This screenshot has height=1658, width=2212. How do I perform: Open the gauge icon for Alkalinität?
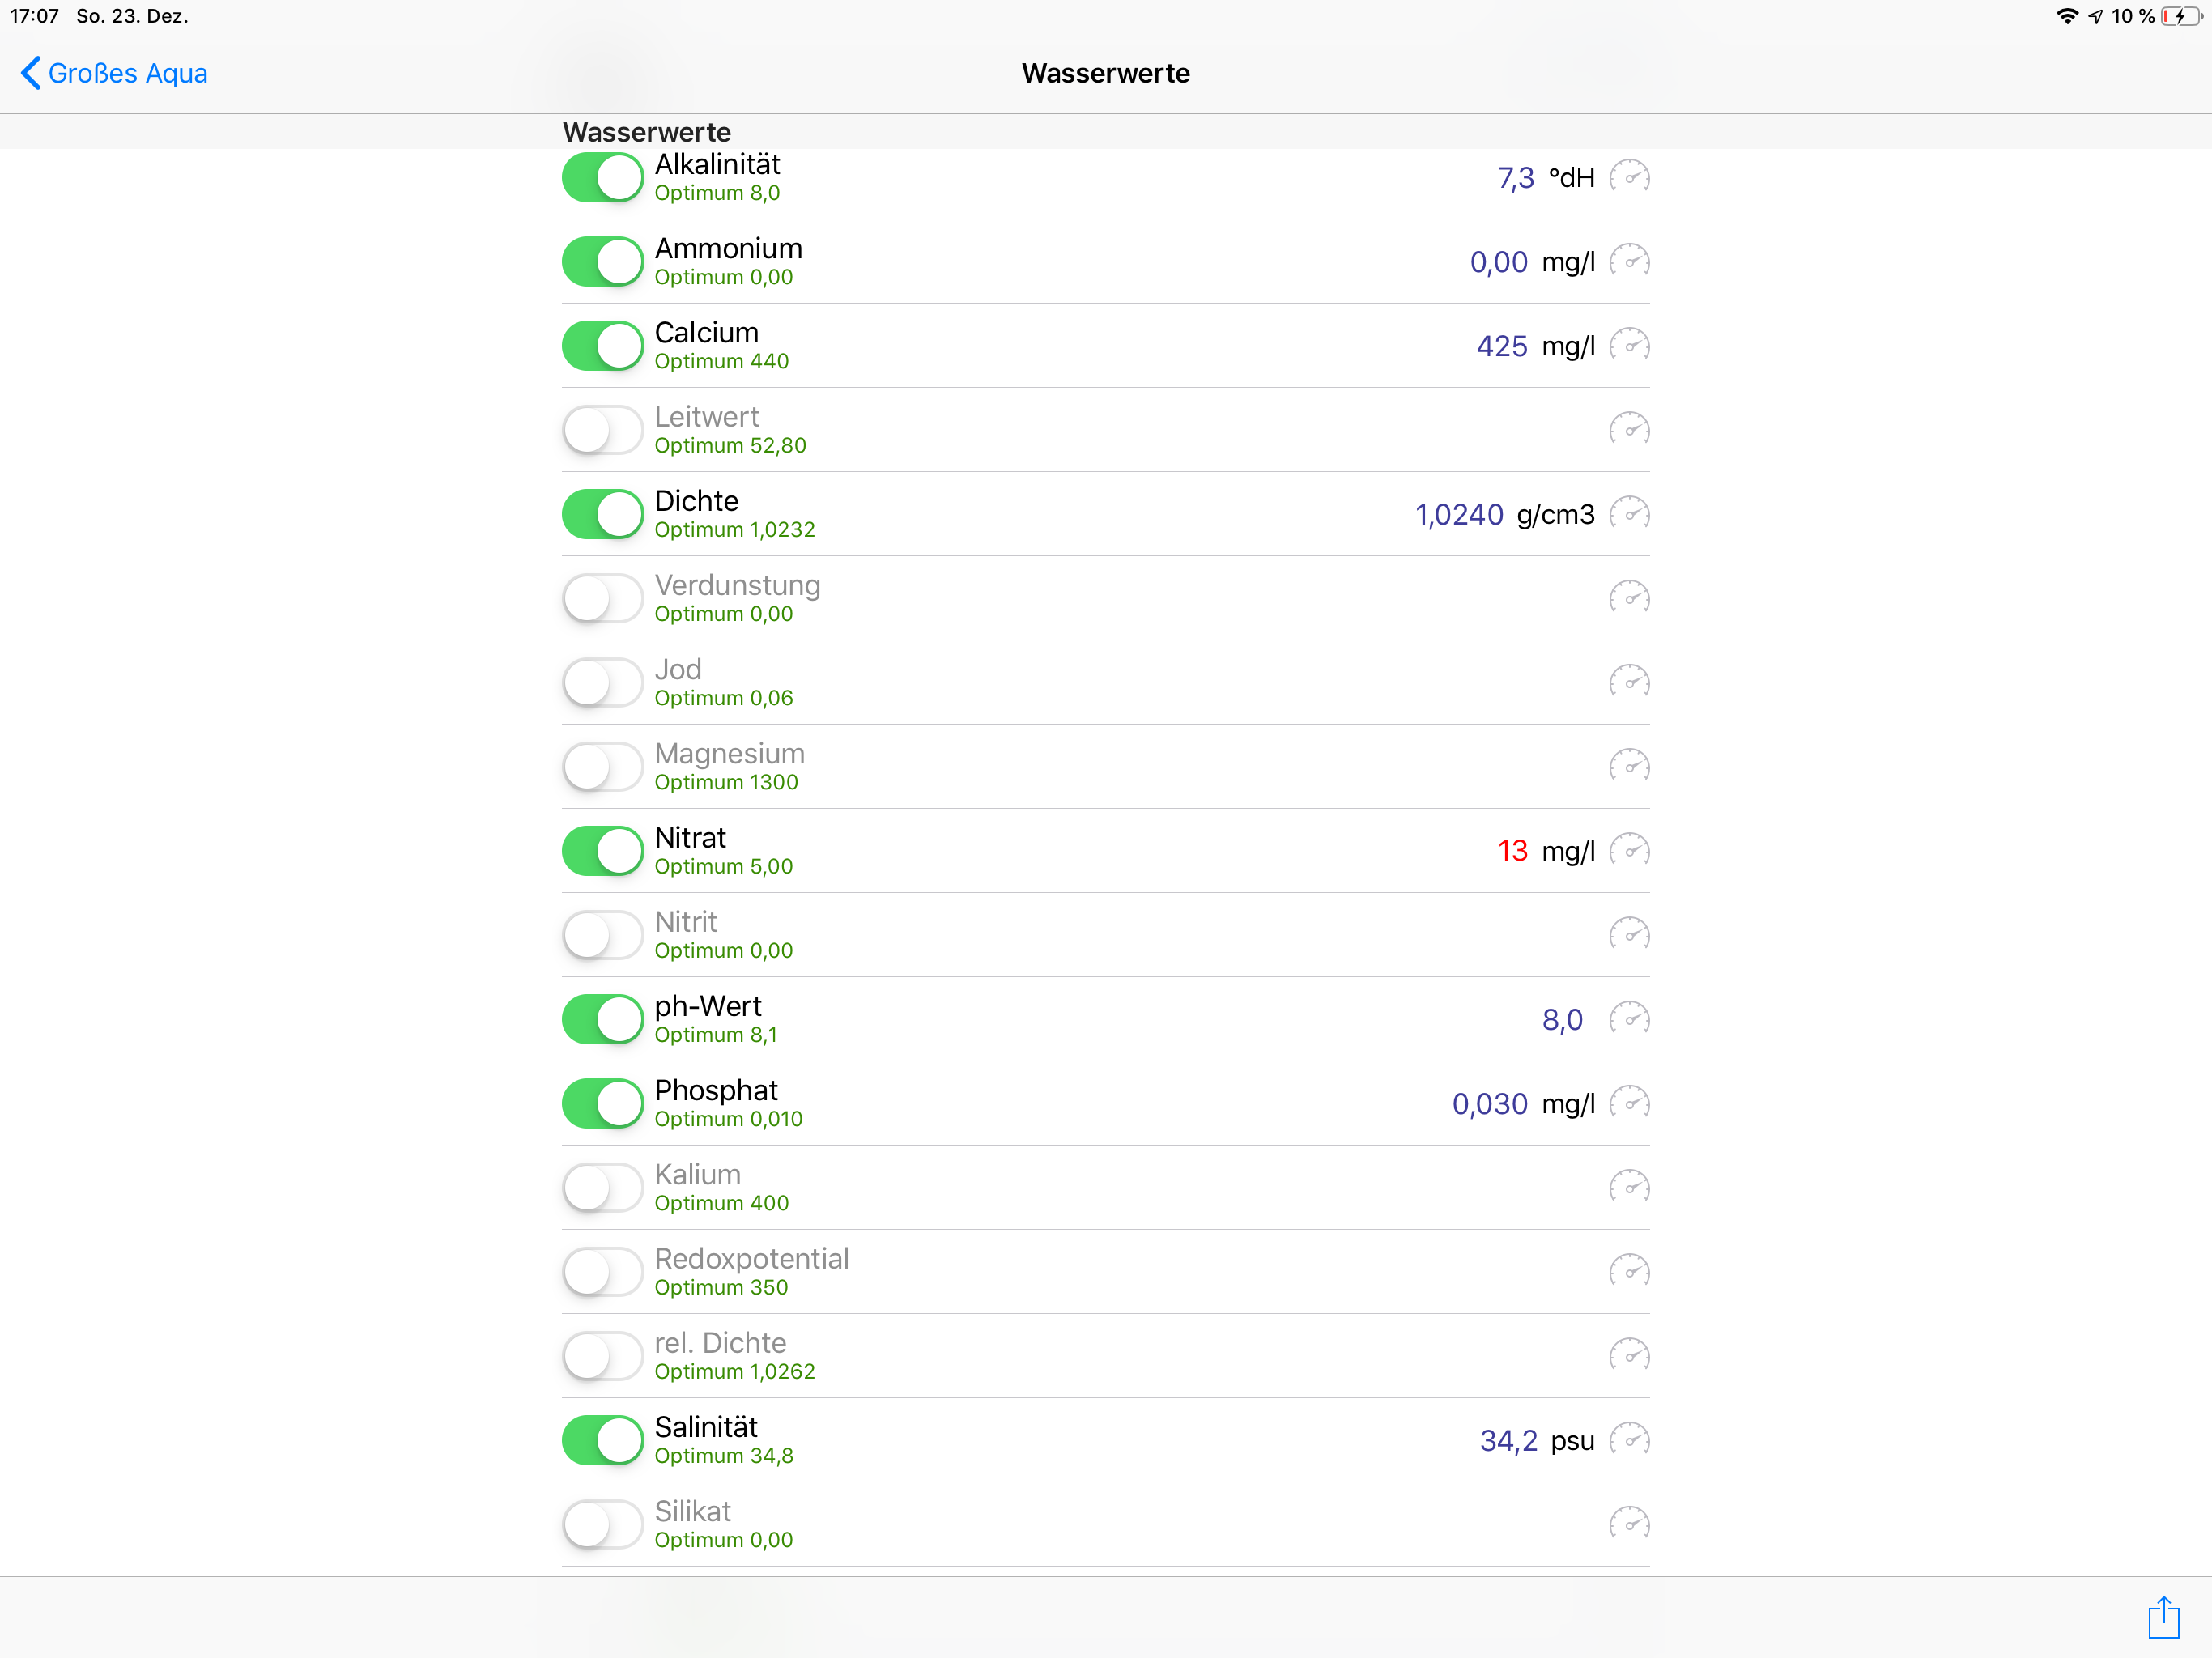[1629, 177]
